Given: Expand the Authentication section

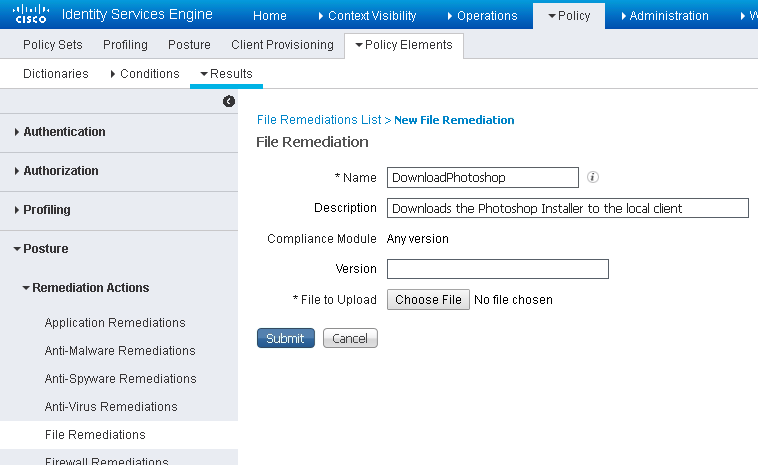Looking at the screenshot, I should 64,132.
